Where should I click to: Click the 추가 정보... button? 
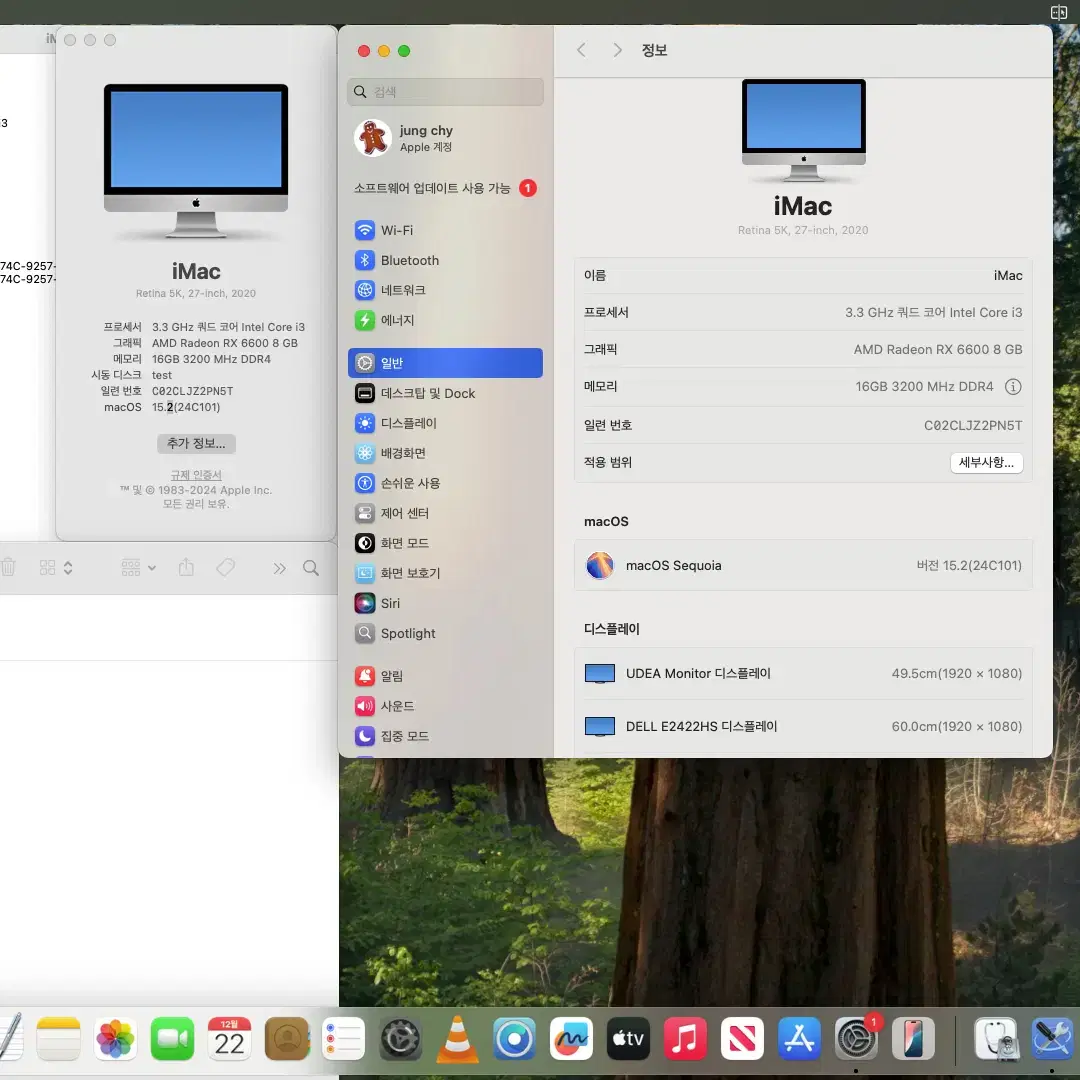[x=196, y=444]
